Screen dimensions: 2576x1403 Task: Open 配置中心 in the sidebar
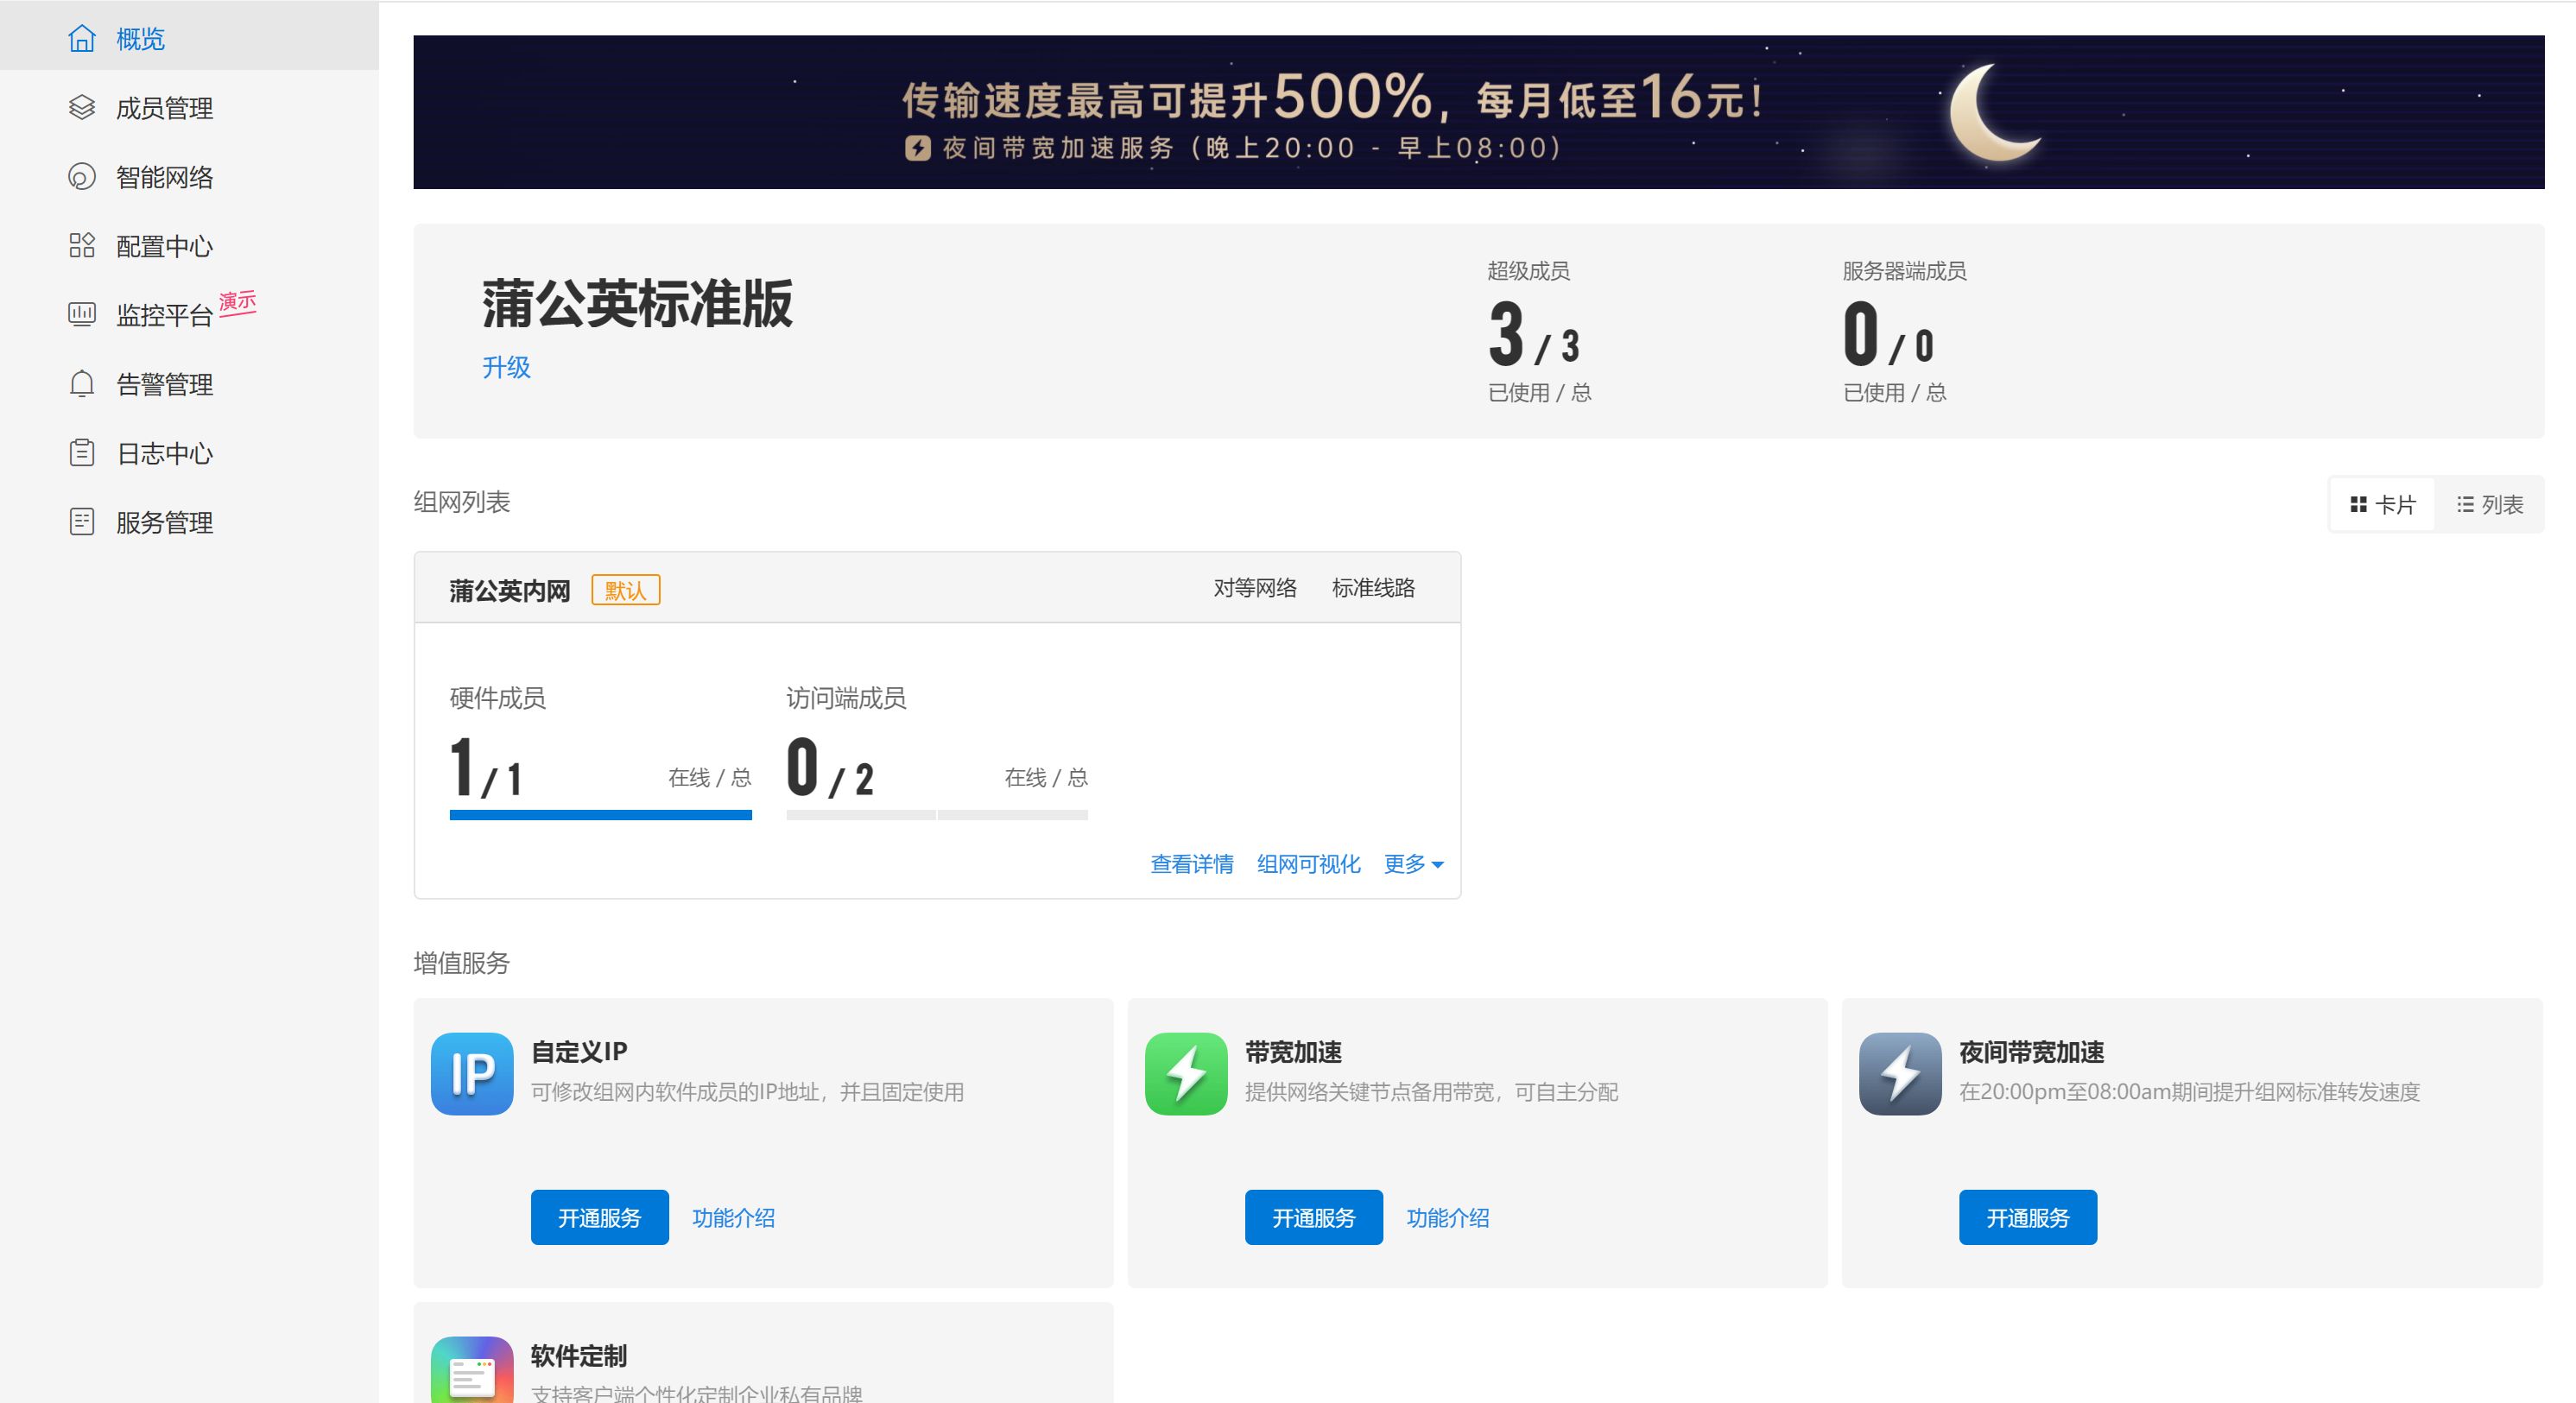click(x=189, y=246)
